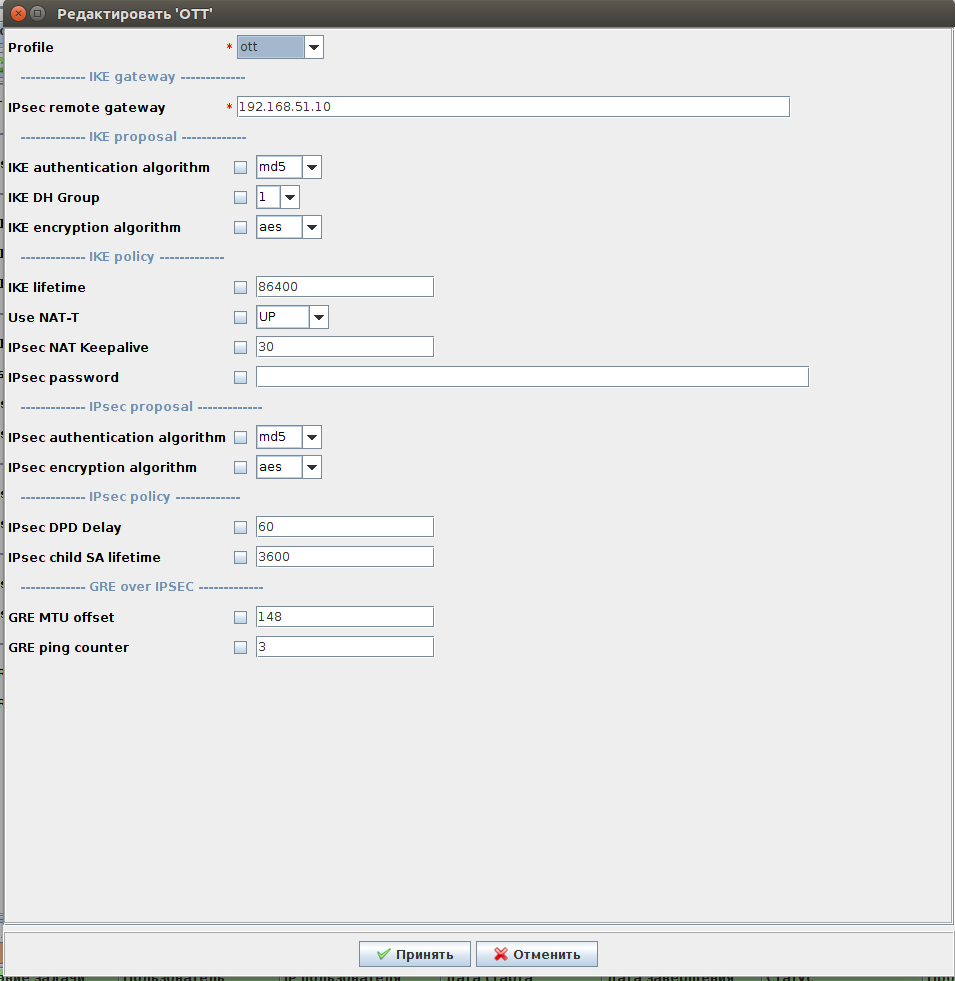Screen dimensions: 955x981
Task: Click the GRE ping counter field
Action: click(344, 647)
